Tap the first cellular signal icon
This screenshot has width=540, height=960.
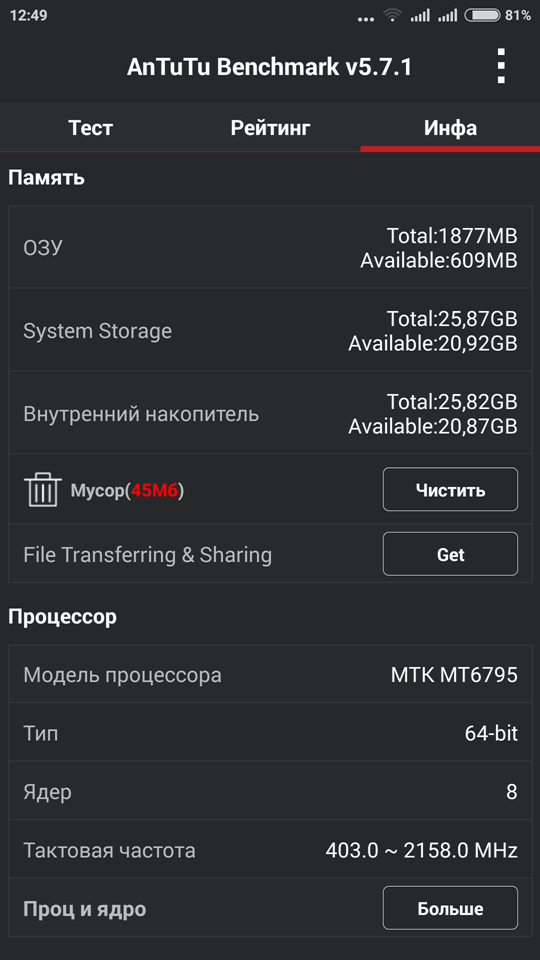coord(420,15)
